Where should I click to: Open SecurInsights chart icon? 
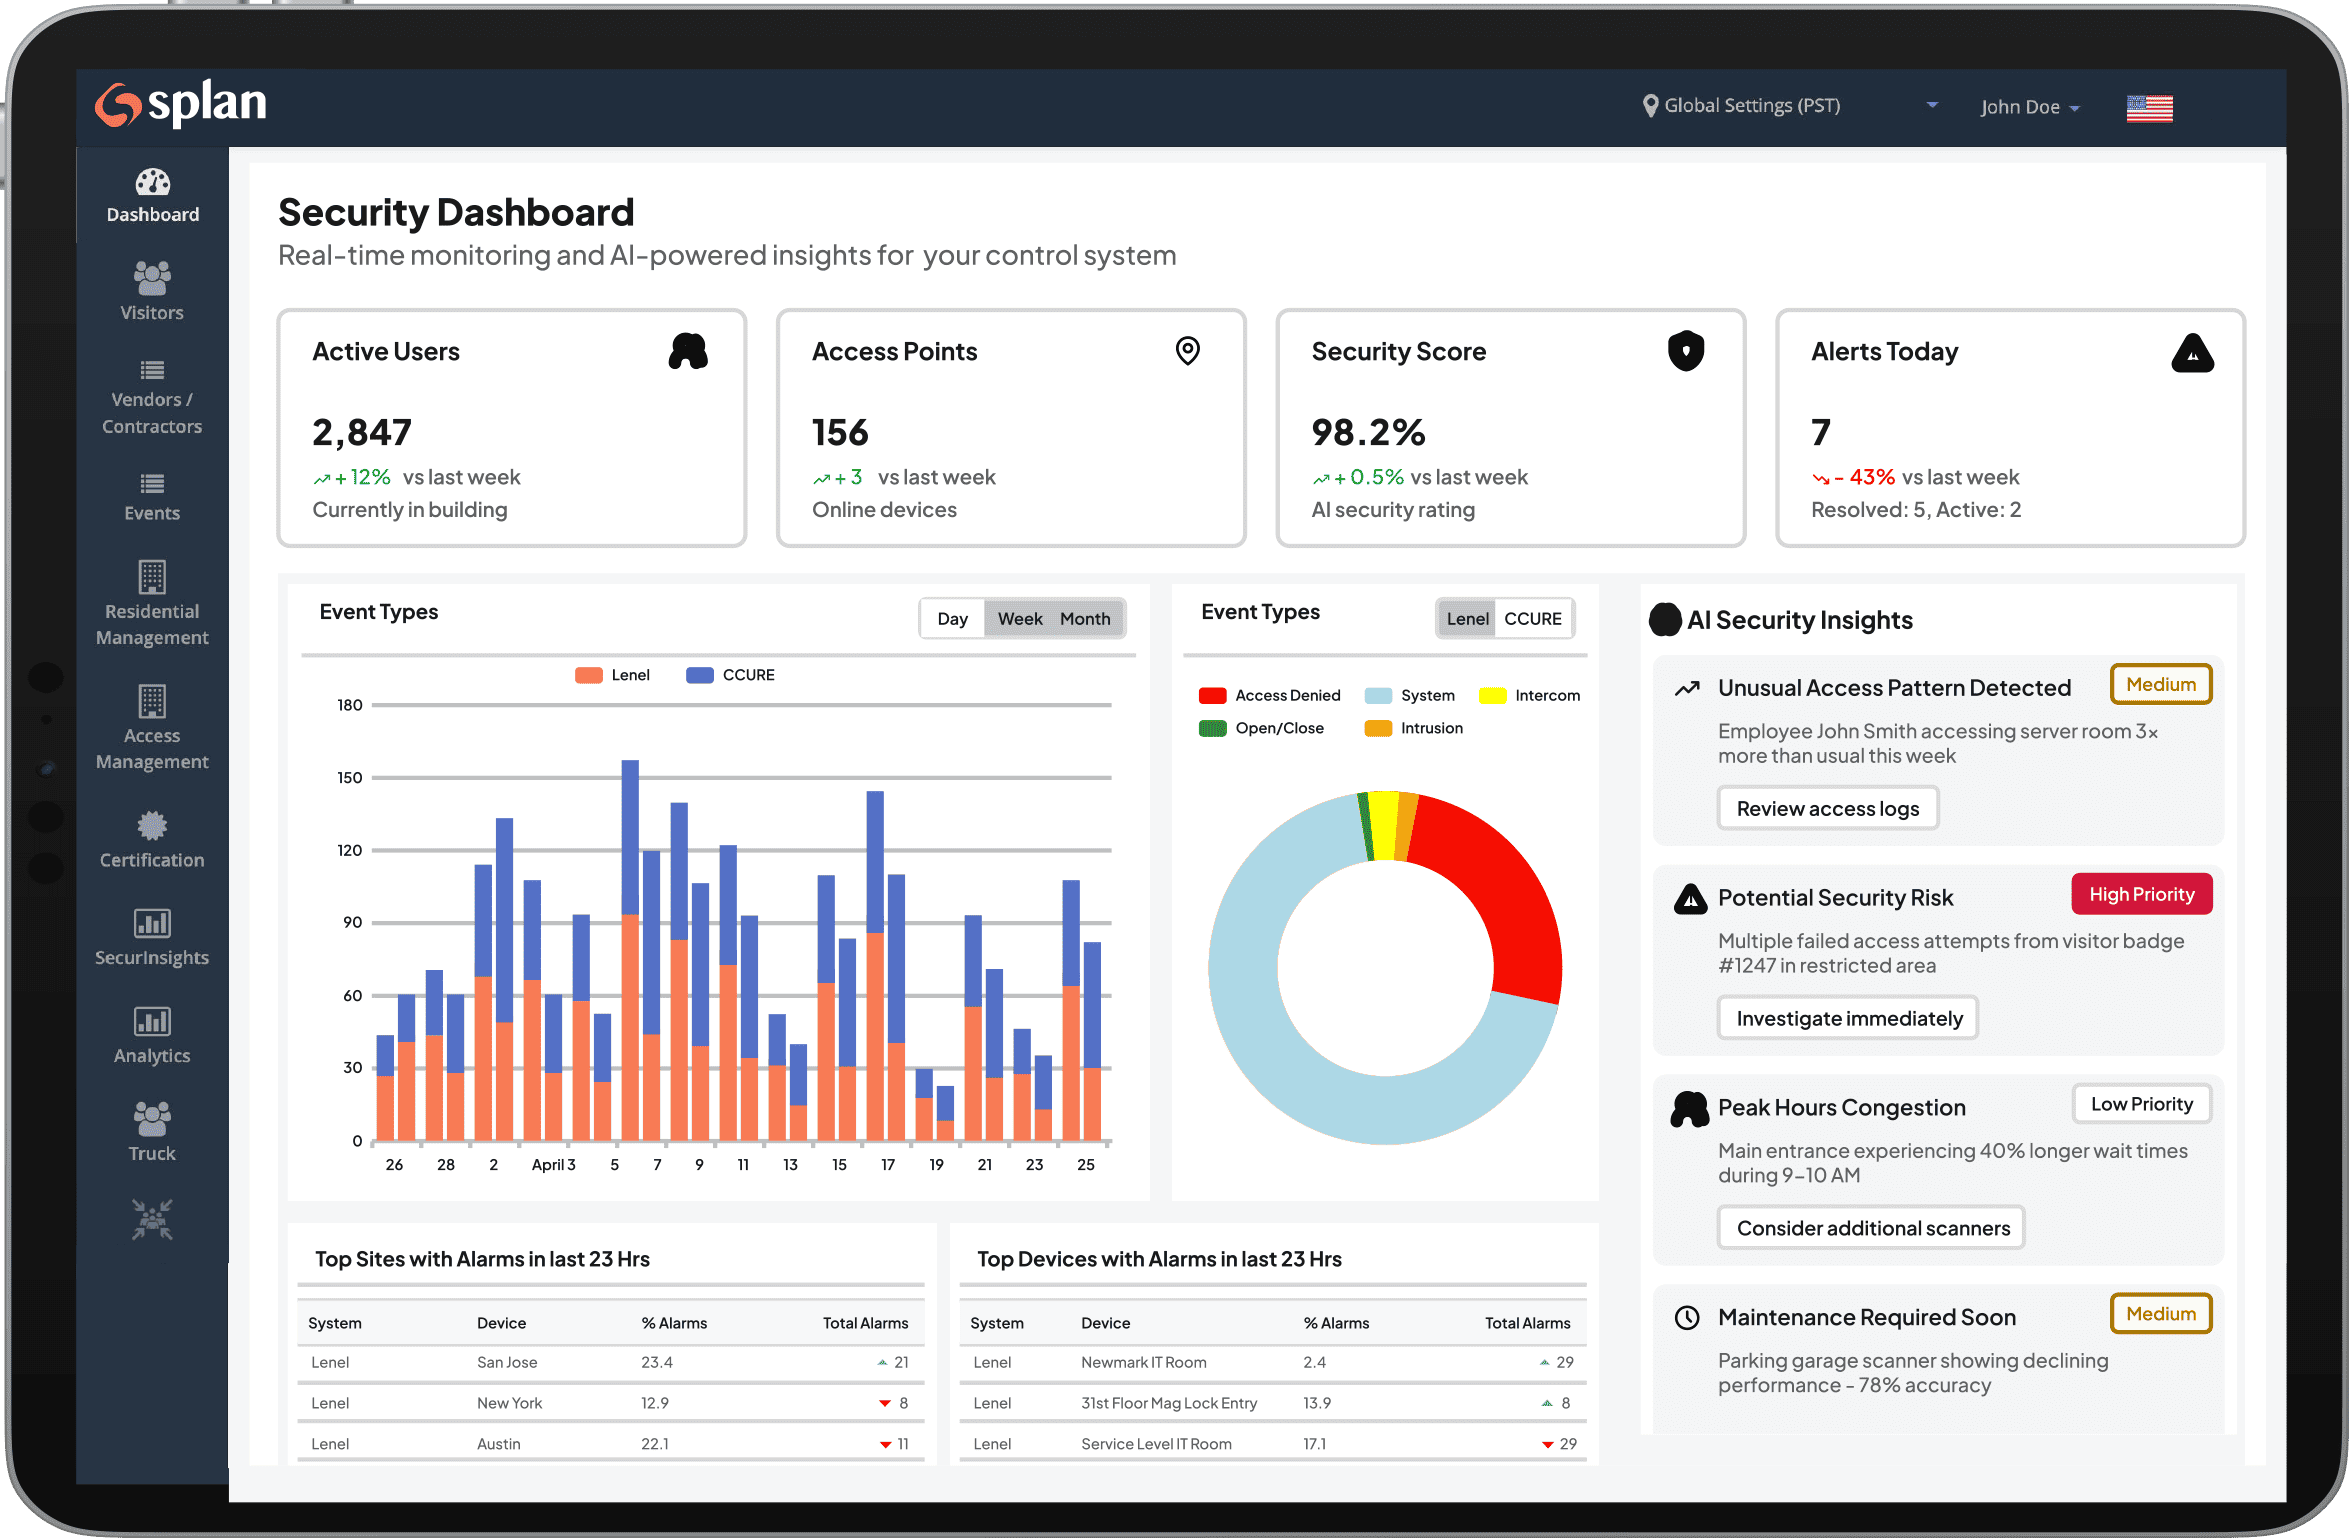point(152,923)
